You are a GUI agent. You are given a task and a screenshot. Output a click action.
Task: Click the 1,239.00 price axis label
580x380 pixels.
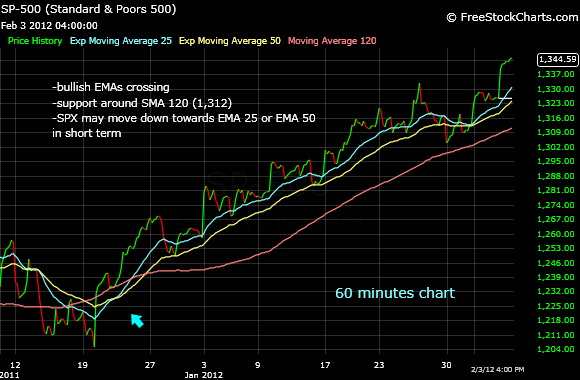[556, 278]
